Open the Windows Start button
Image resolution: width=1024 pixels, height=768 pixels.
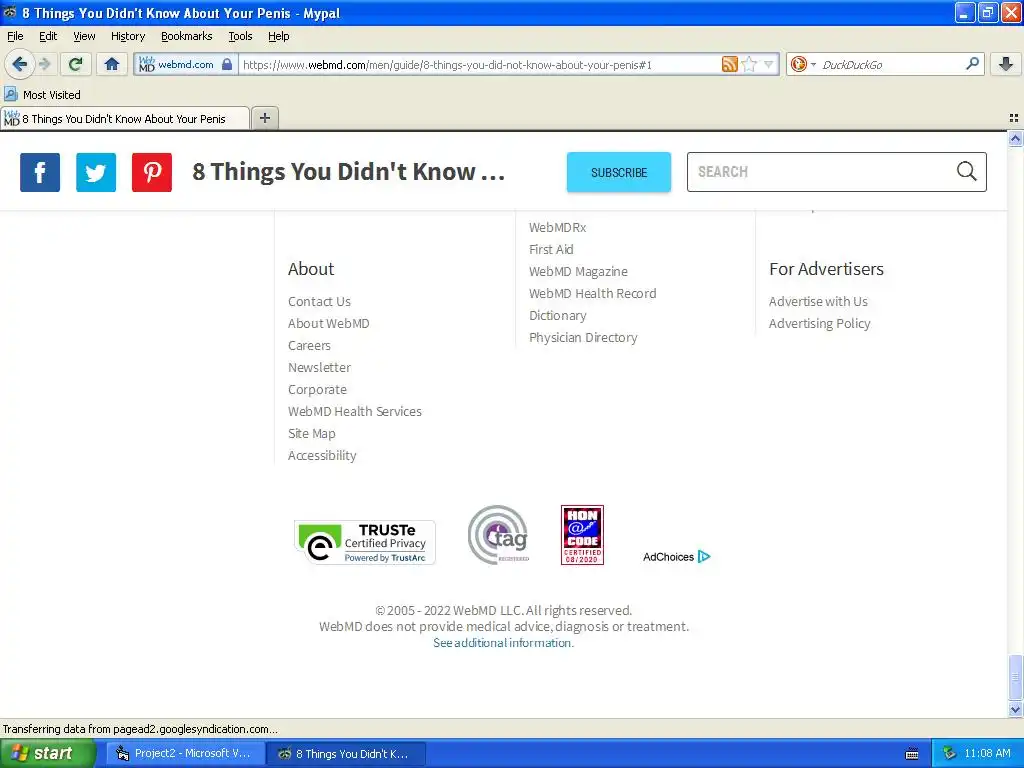(47, 753)
